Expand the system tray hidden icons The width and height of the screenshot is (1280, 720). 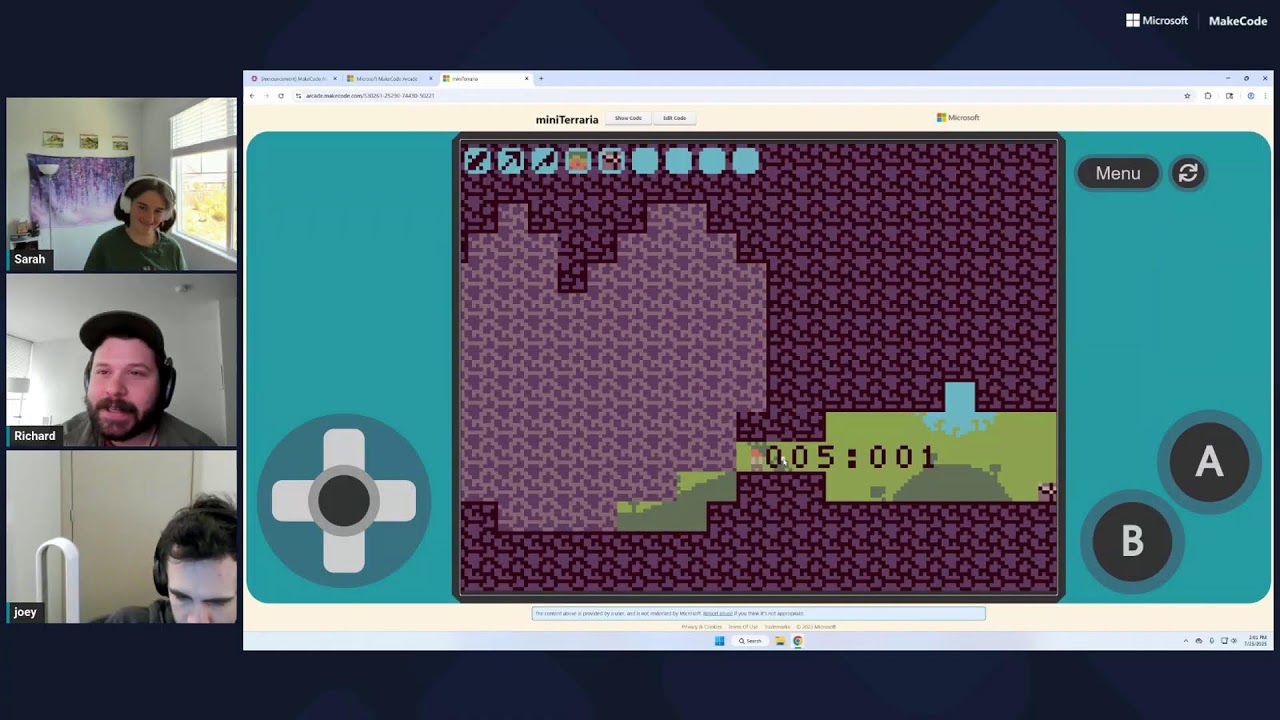pos(1186,641)
